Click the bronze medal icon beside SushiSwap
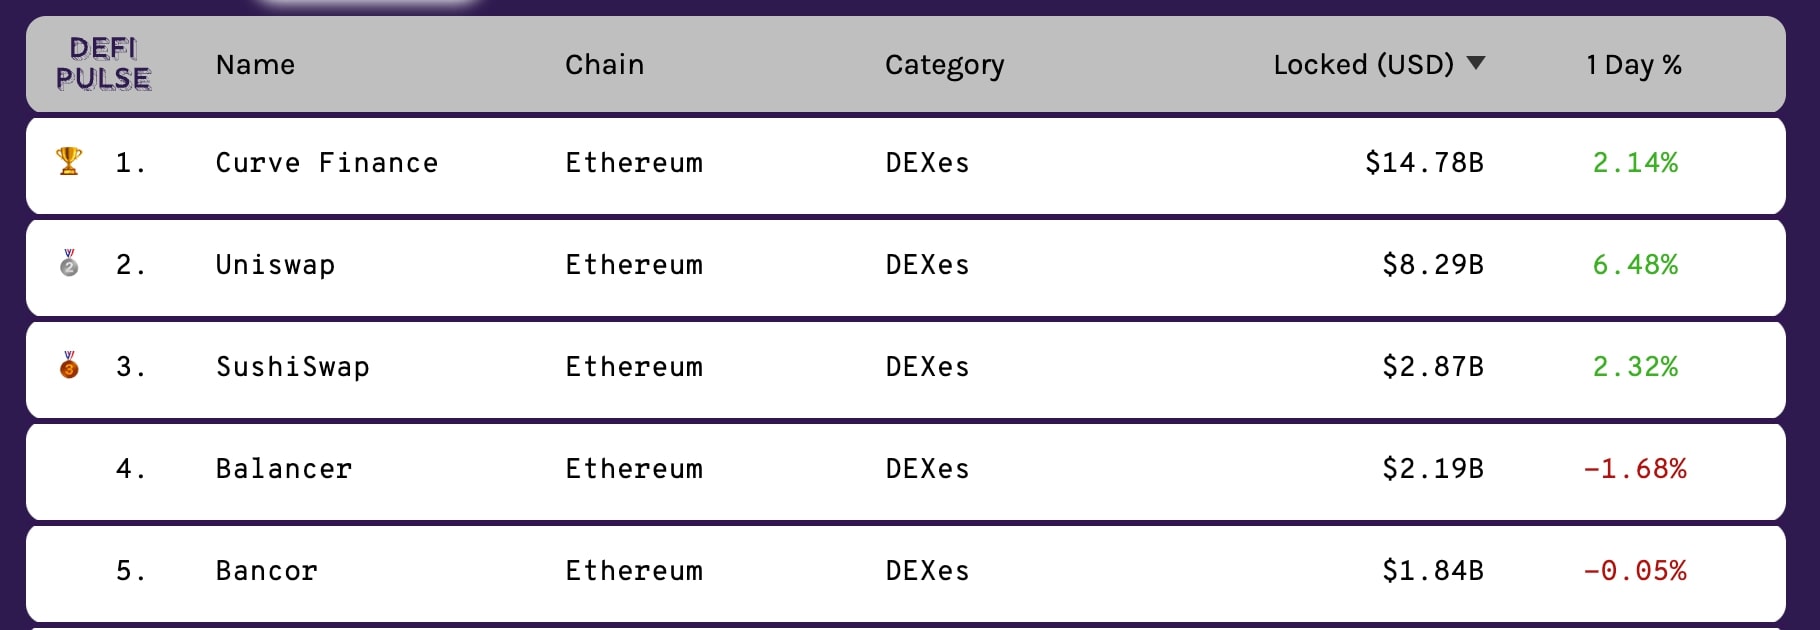 (x=67, y=367)
